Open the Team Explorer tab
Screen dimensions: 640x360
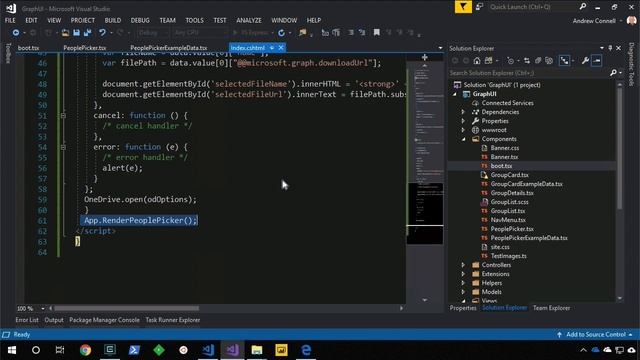coord(551,308)
